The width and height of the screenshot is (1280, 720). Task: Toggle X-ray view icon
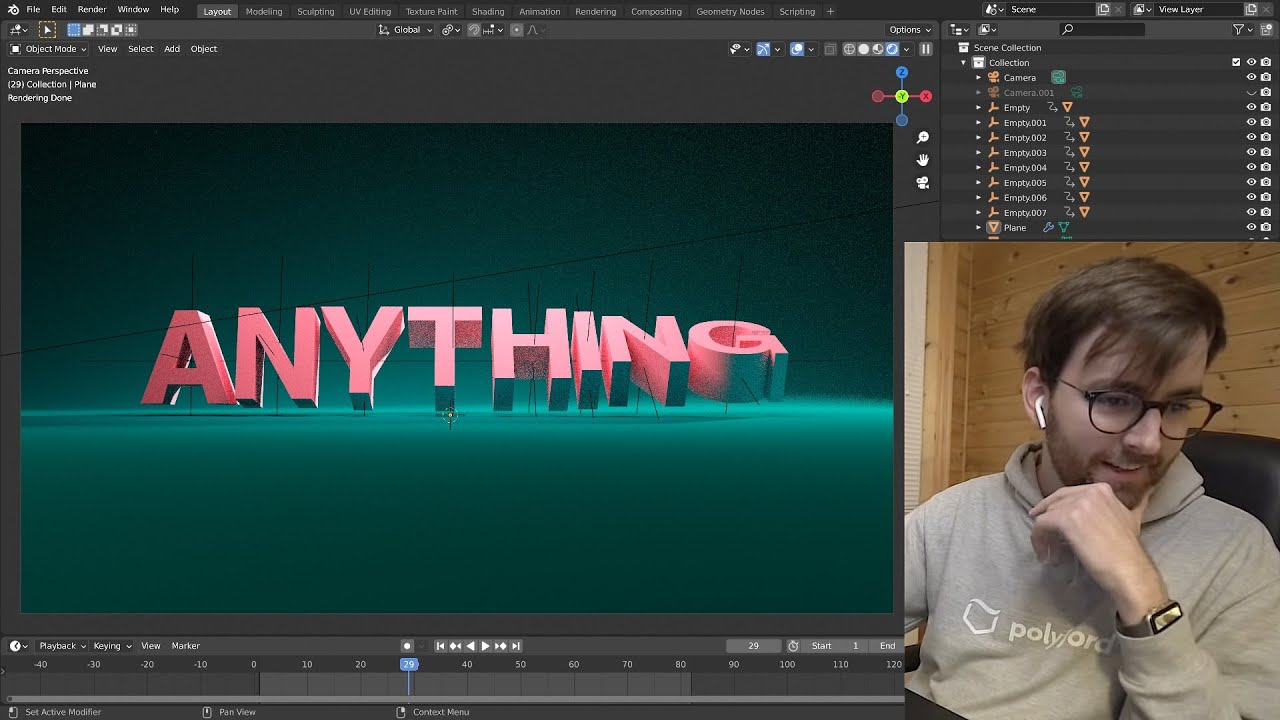(x=830, y=49)
